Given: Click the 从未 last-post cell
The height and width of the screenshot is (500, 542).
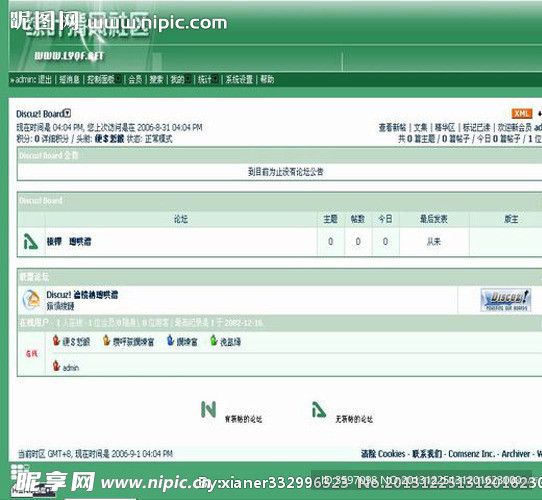Looking at the screenshot, I should pos(434,241).
